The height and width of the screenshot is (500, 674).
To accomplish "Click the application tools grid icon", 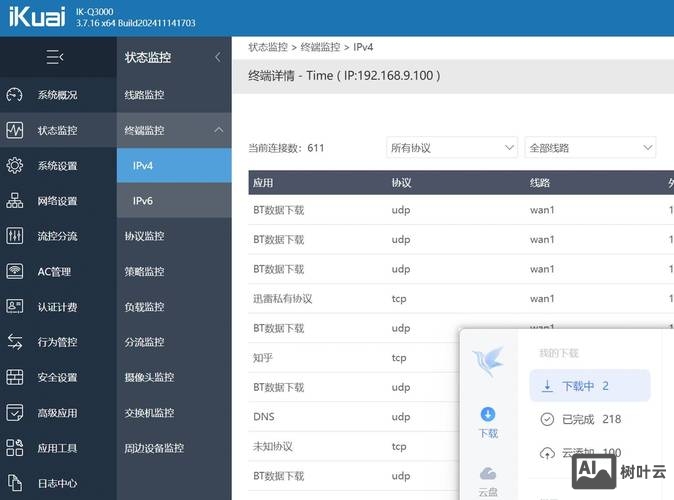I will 15,448.
